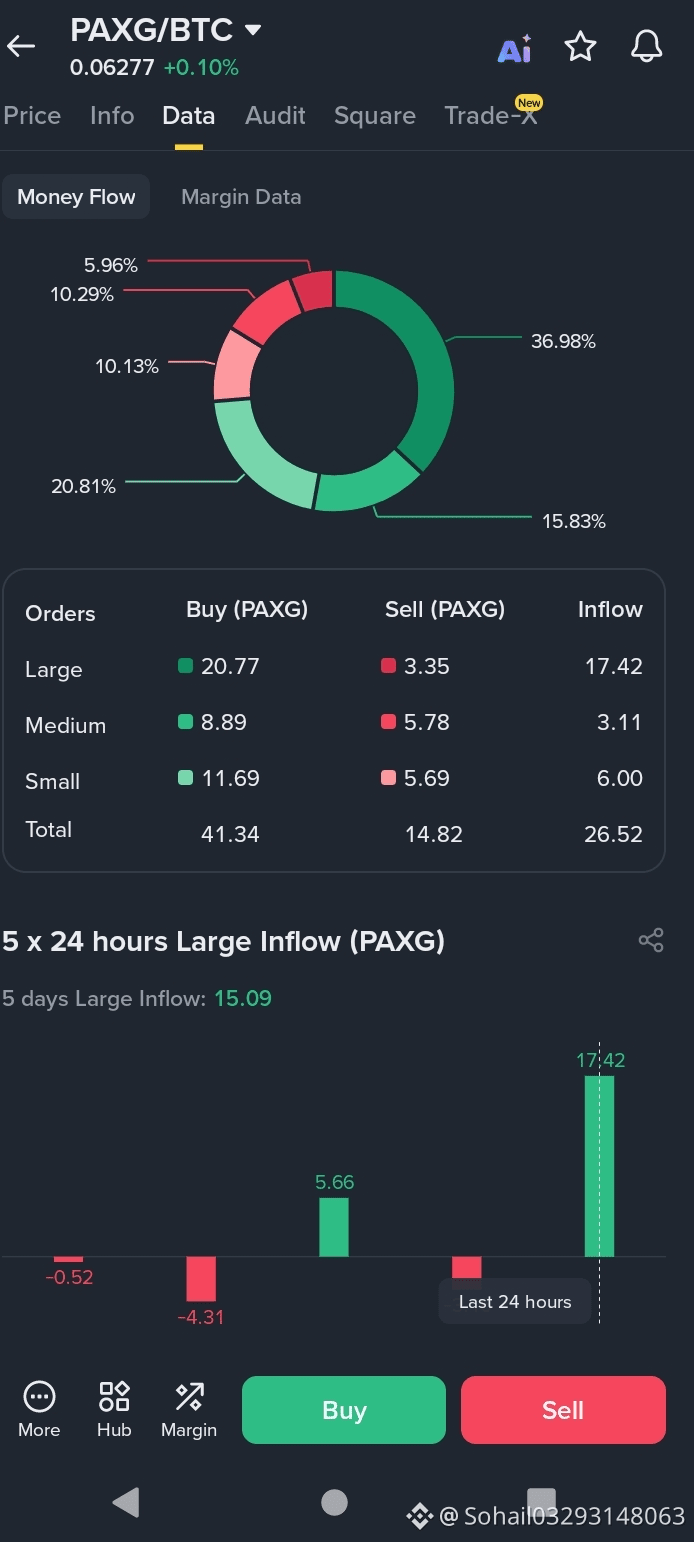Viewport: 694px width, 1542px height.
Task: Tap the Large sell color swatch beside 3.35
Action: [388, 666]
